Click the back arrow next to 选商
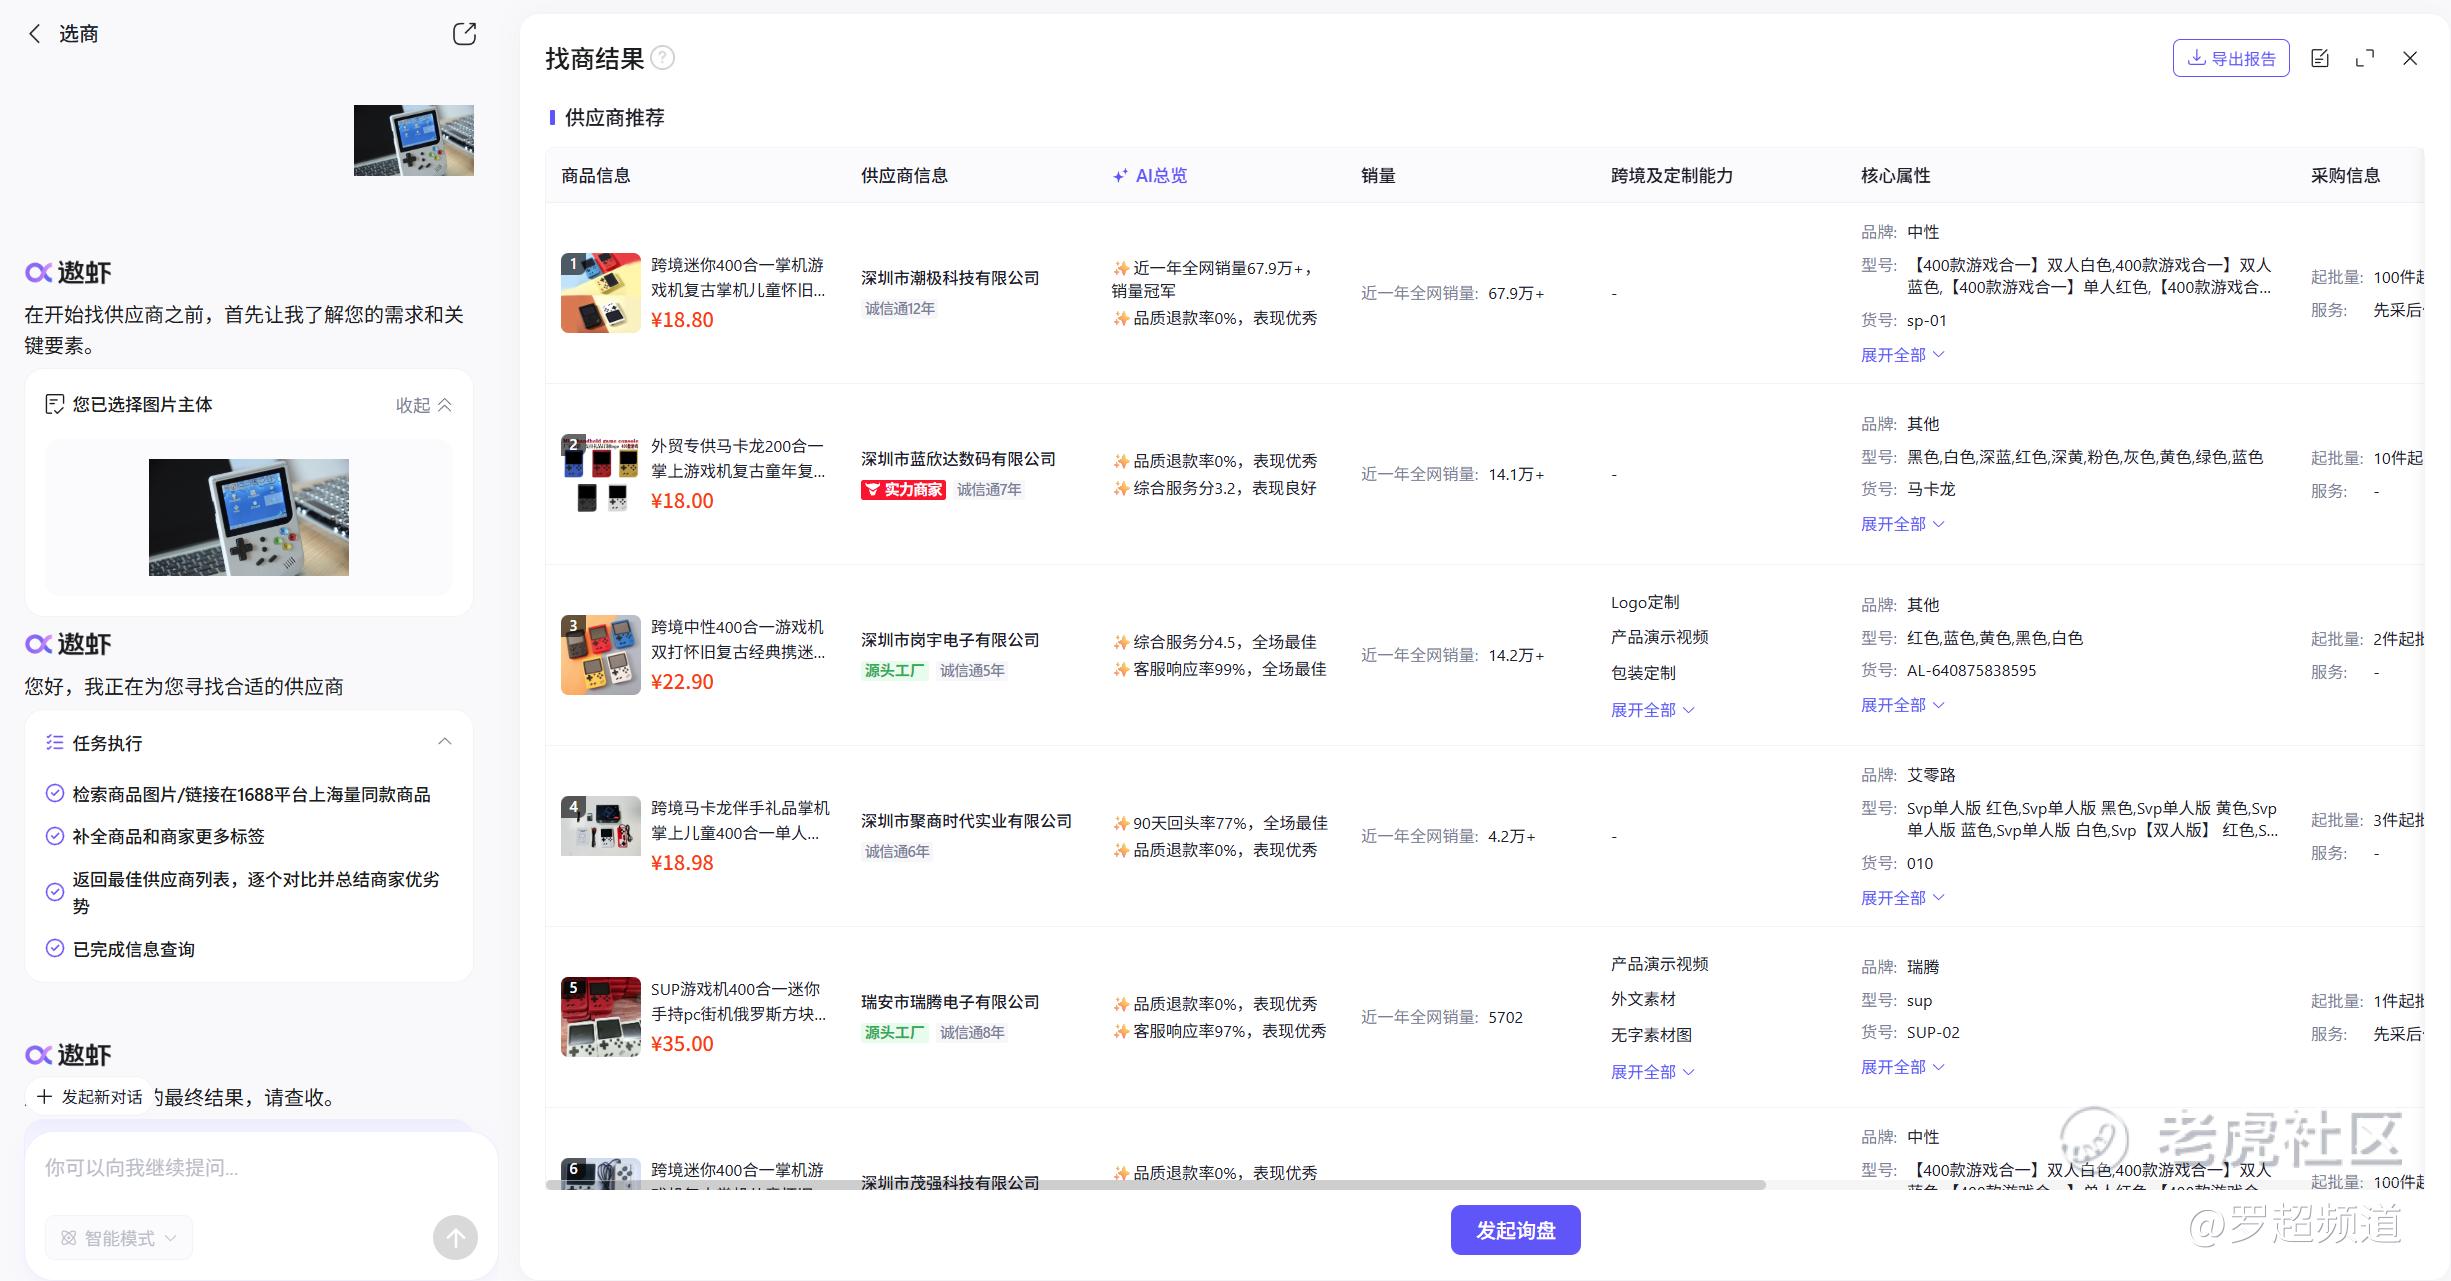 click(35, 34)
